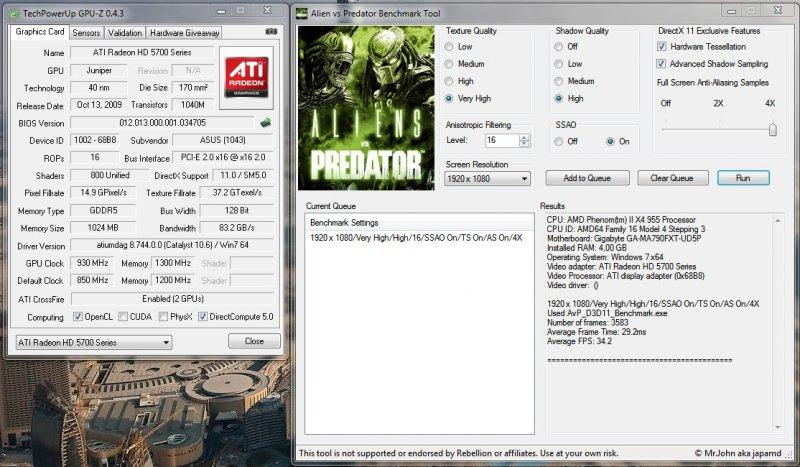Viewport: 800px width, 467px height.
Task: Click the Anisotropic Filtering level stepper arrows
Action: [x=524, y=140]
